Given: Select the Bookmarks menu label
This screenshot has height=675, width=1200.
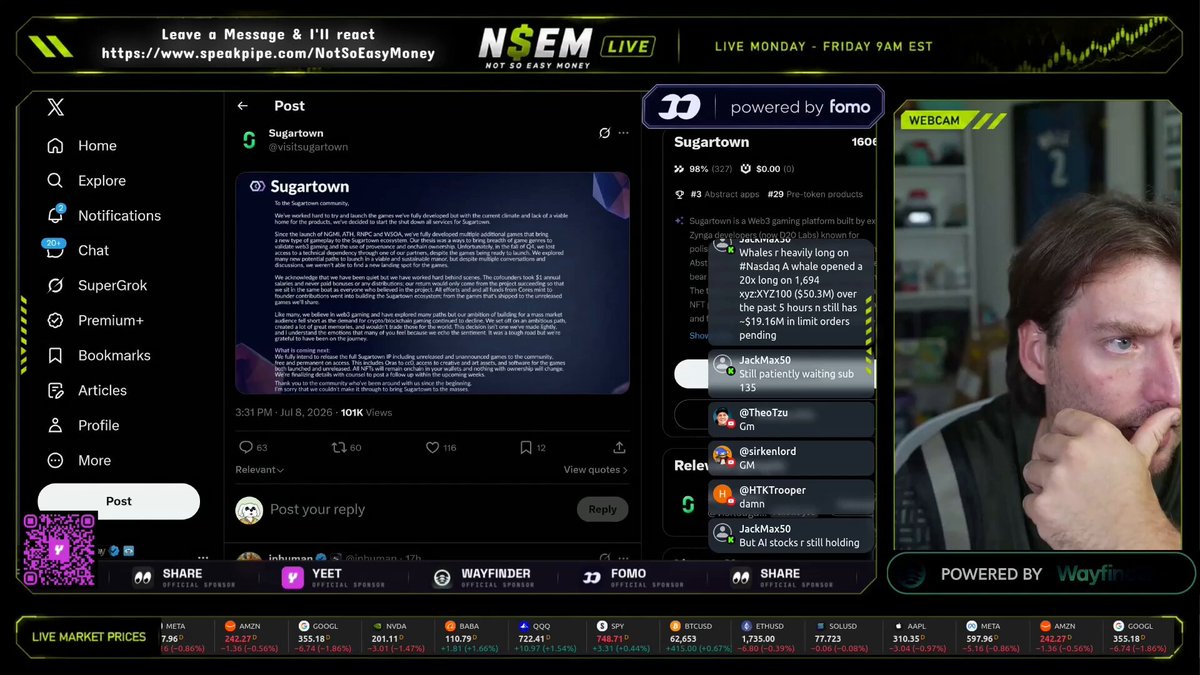Looking at the screenshot, I should point(114,355).
